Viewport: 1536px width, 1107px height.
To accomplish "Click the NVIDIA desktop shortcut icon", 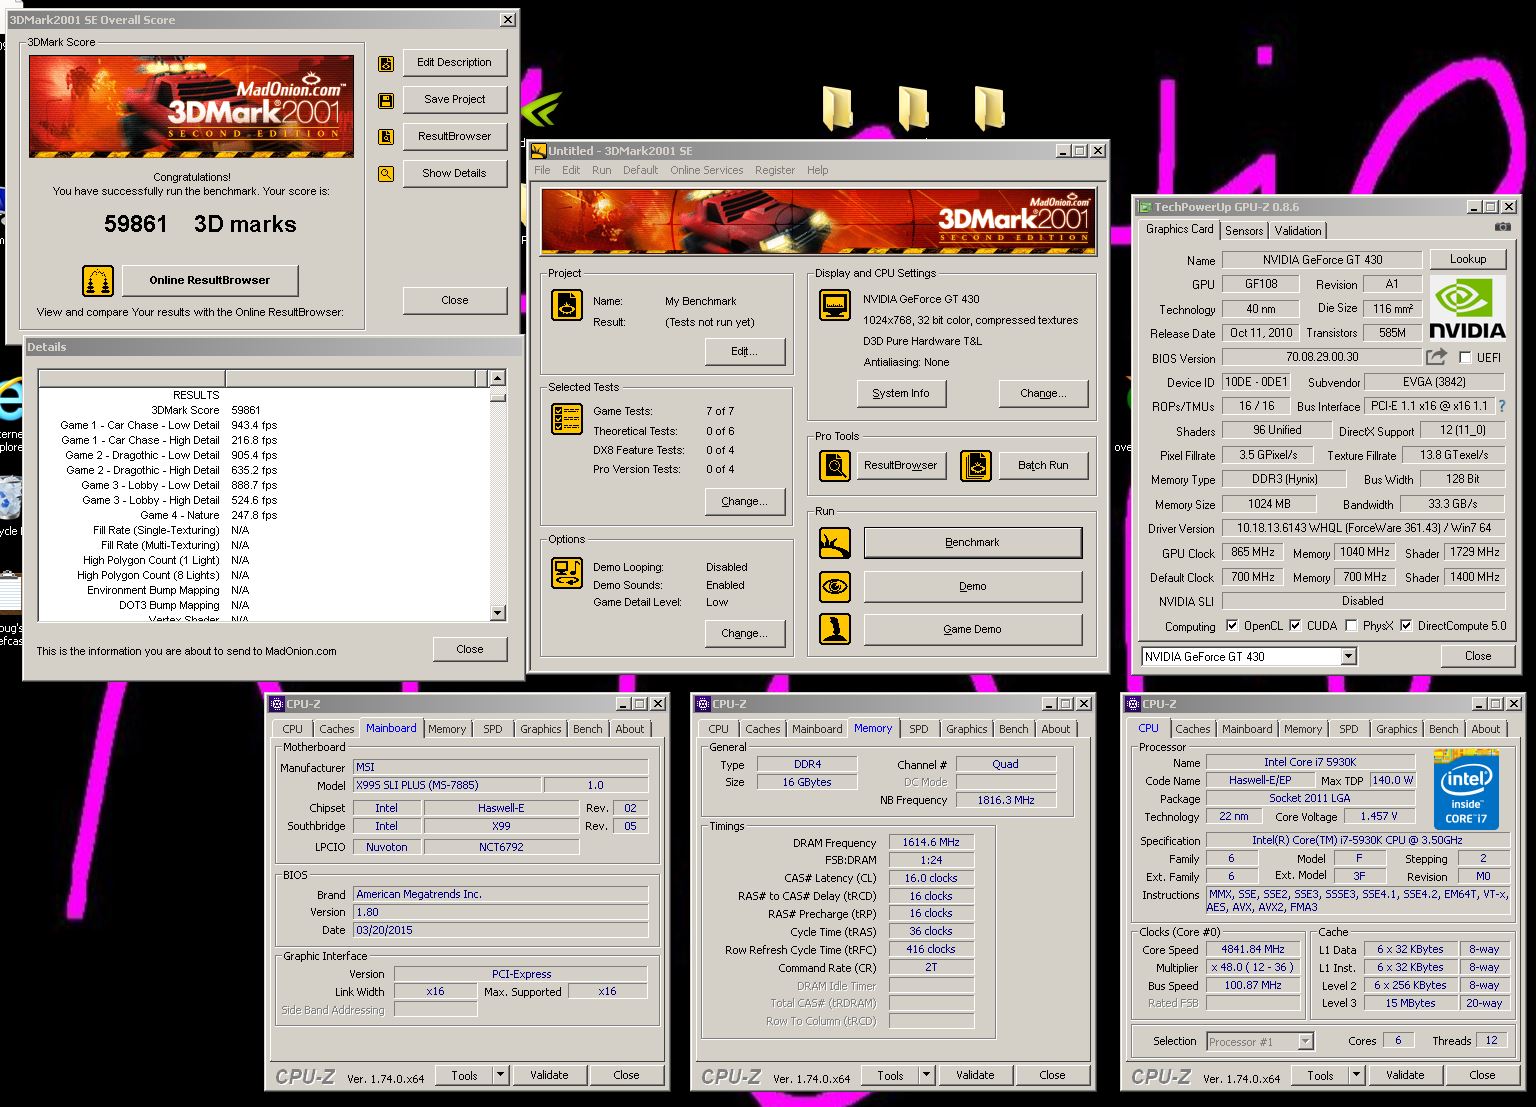I will pyautogui.click(x=541, y=110).
